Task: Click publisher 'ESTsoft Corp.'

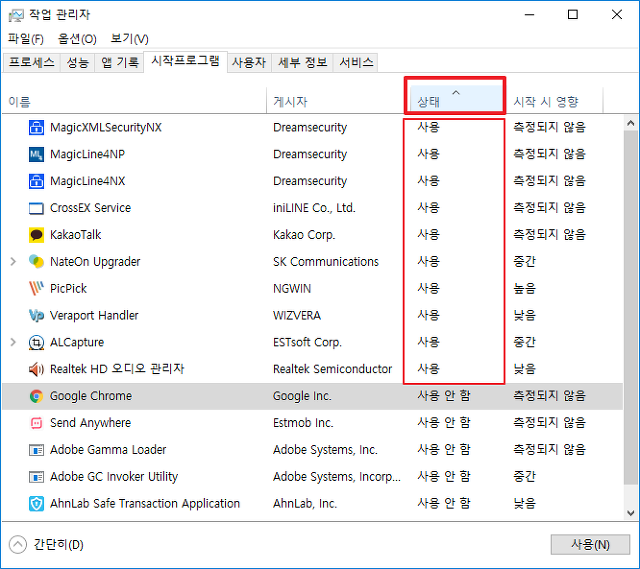Action: 307,342
